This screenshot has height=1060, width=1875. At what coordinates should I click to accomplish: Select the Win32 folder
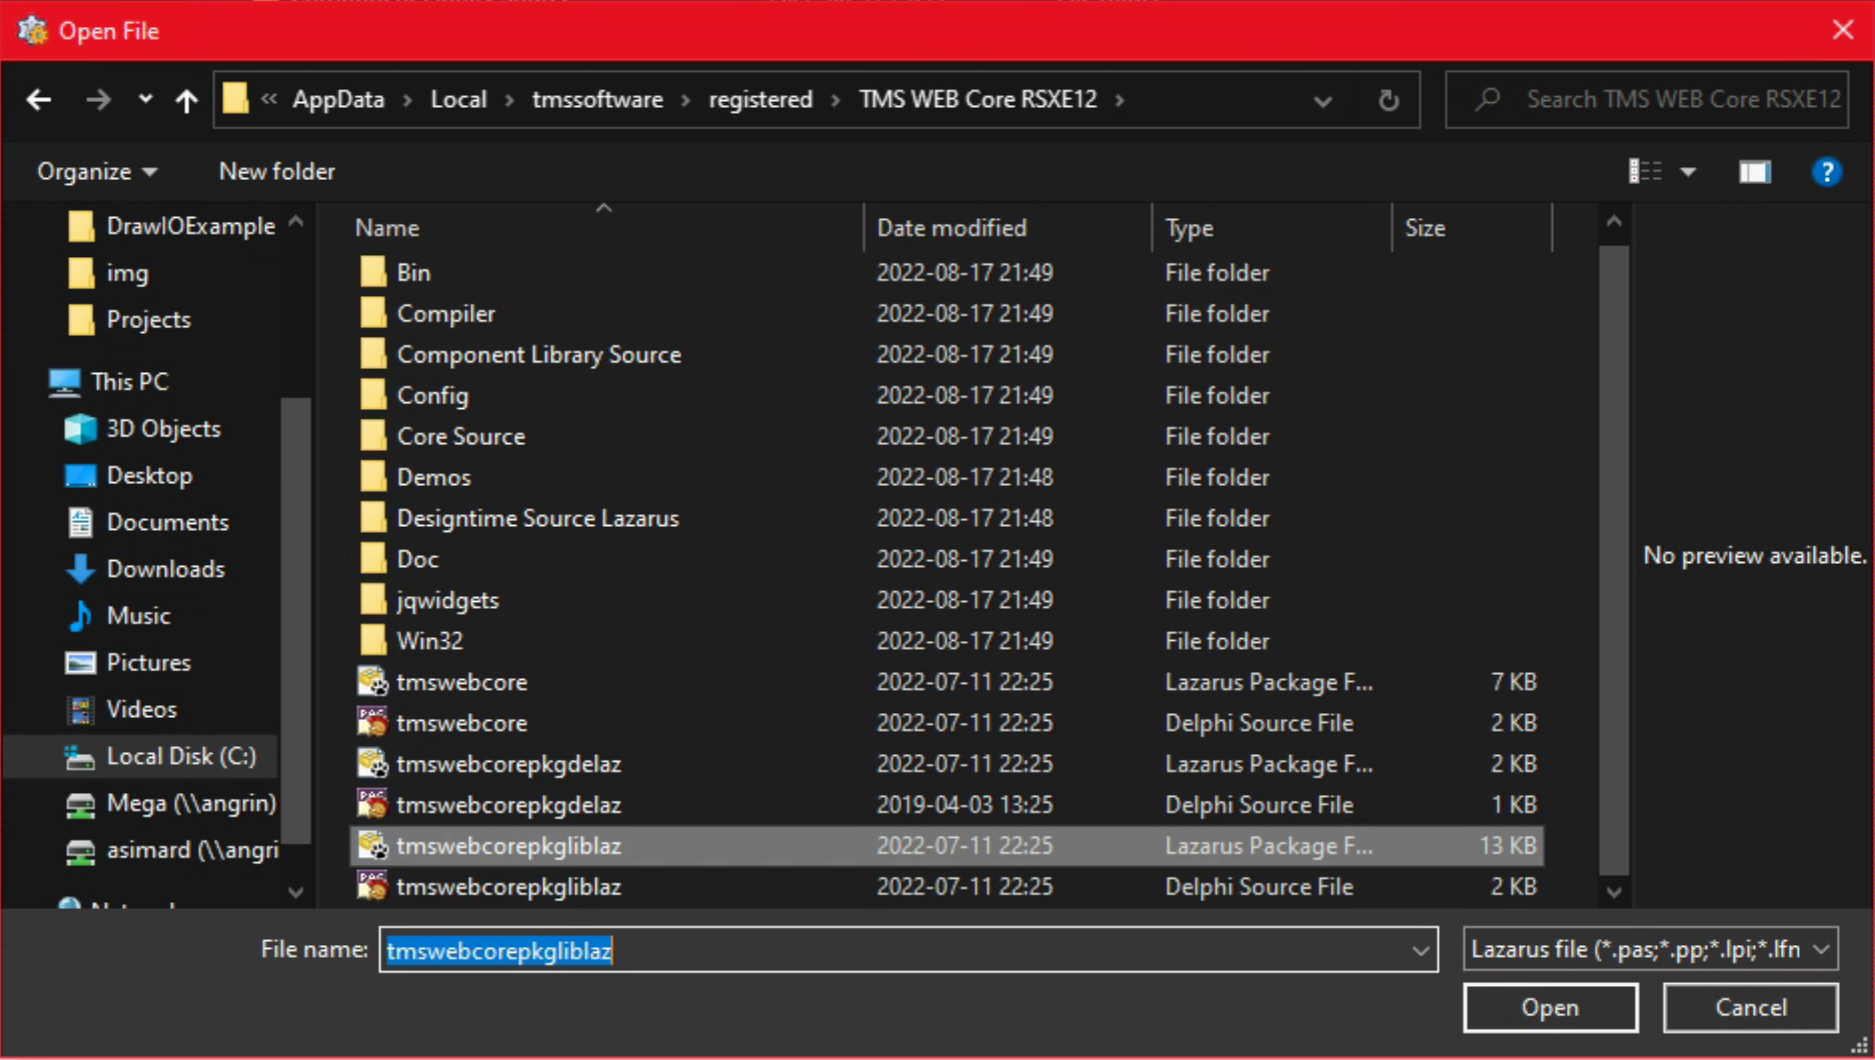(x=946, y=641)
